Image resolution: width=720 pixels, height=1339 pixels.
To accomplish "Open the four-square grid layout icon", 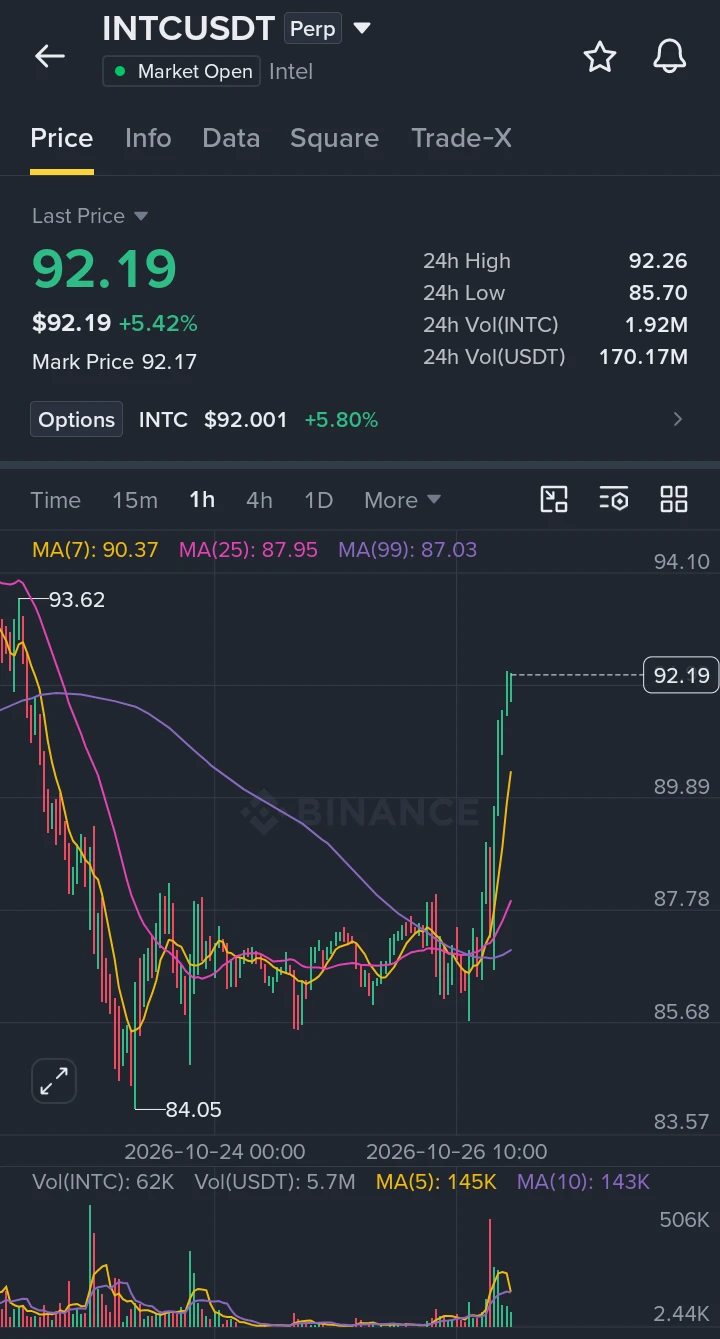I will [x=674, y=499].
